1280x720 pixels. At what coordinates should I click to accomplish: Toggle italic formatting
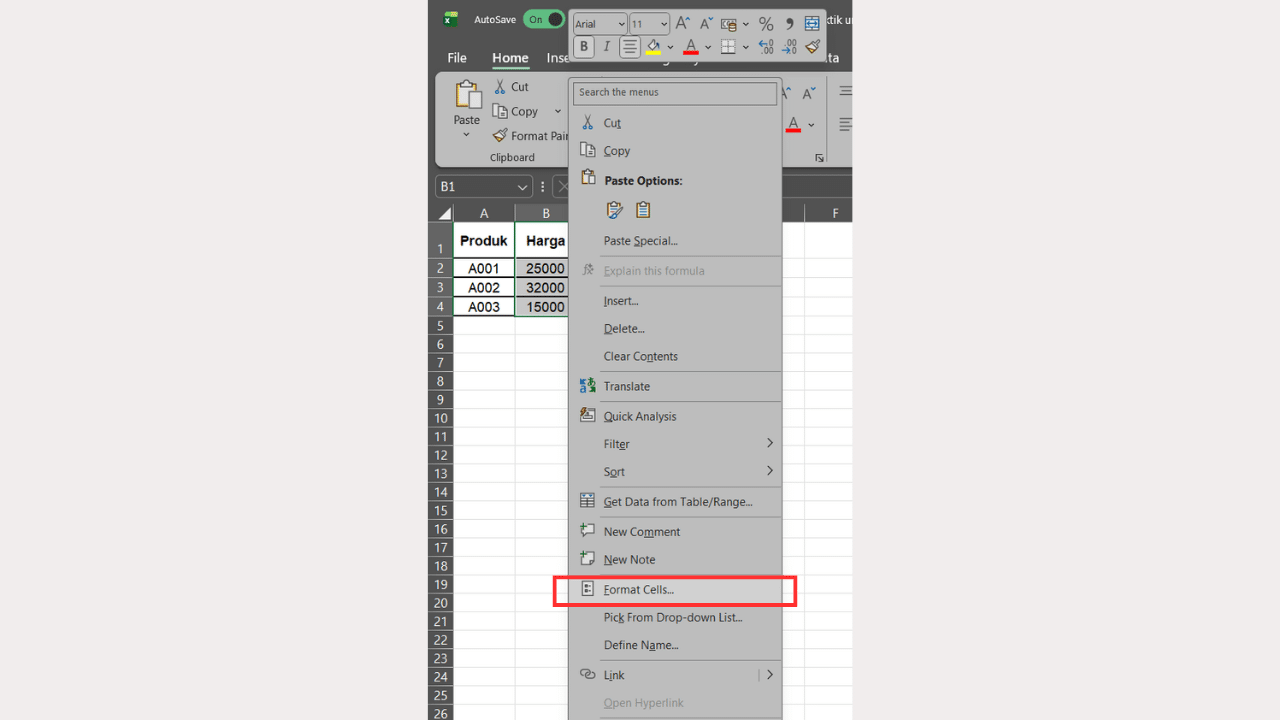[607, 46]
